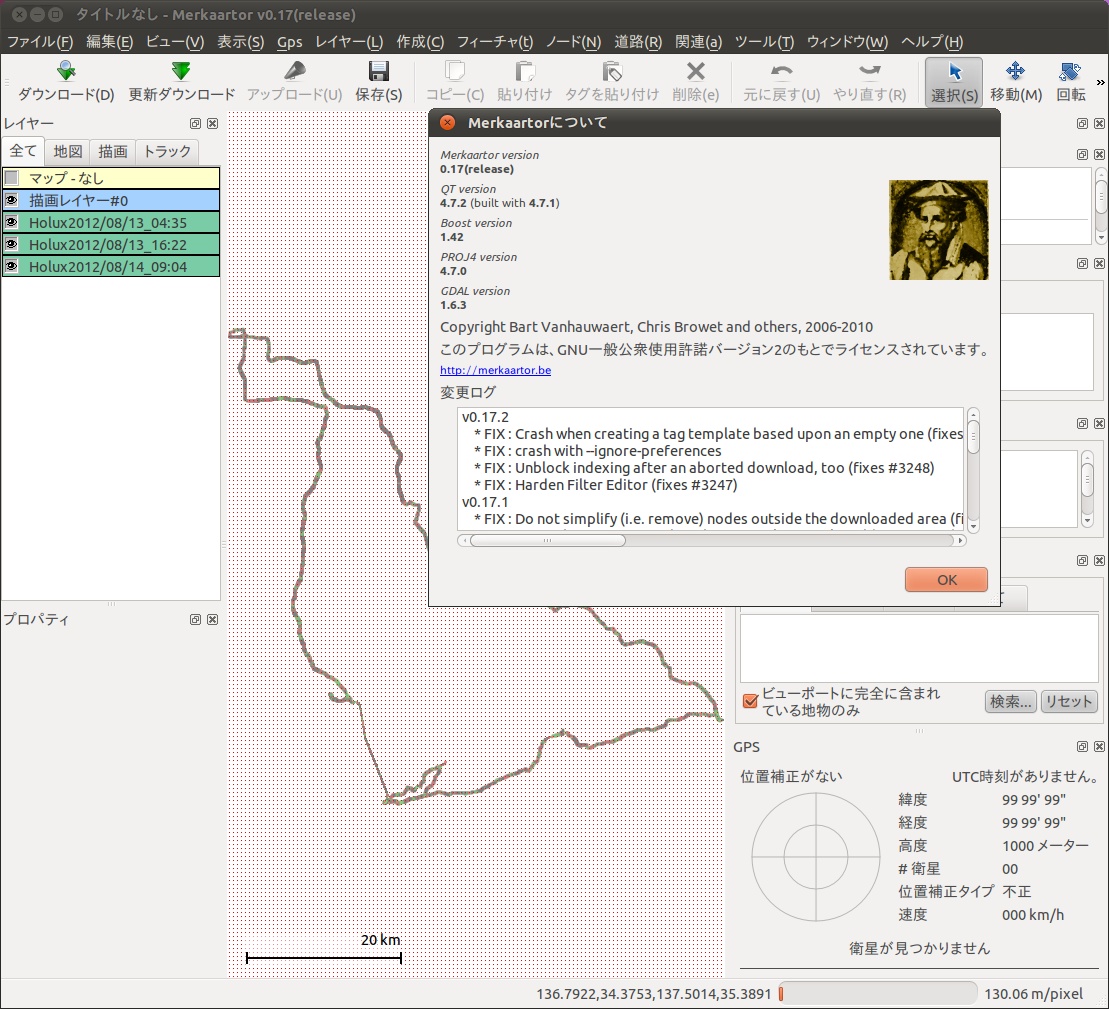Open the Gps menu
1109x1009 pixels.
pyautogui.click(x=289, y=42)
